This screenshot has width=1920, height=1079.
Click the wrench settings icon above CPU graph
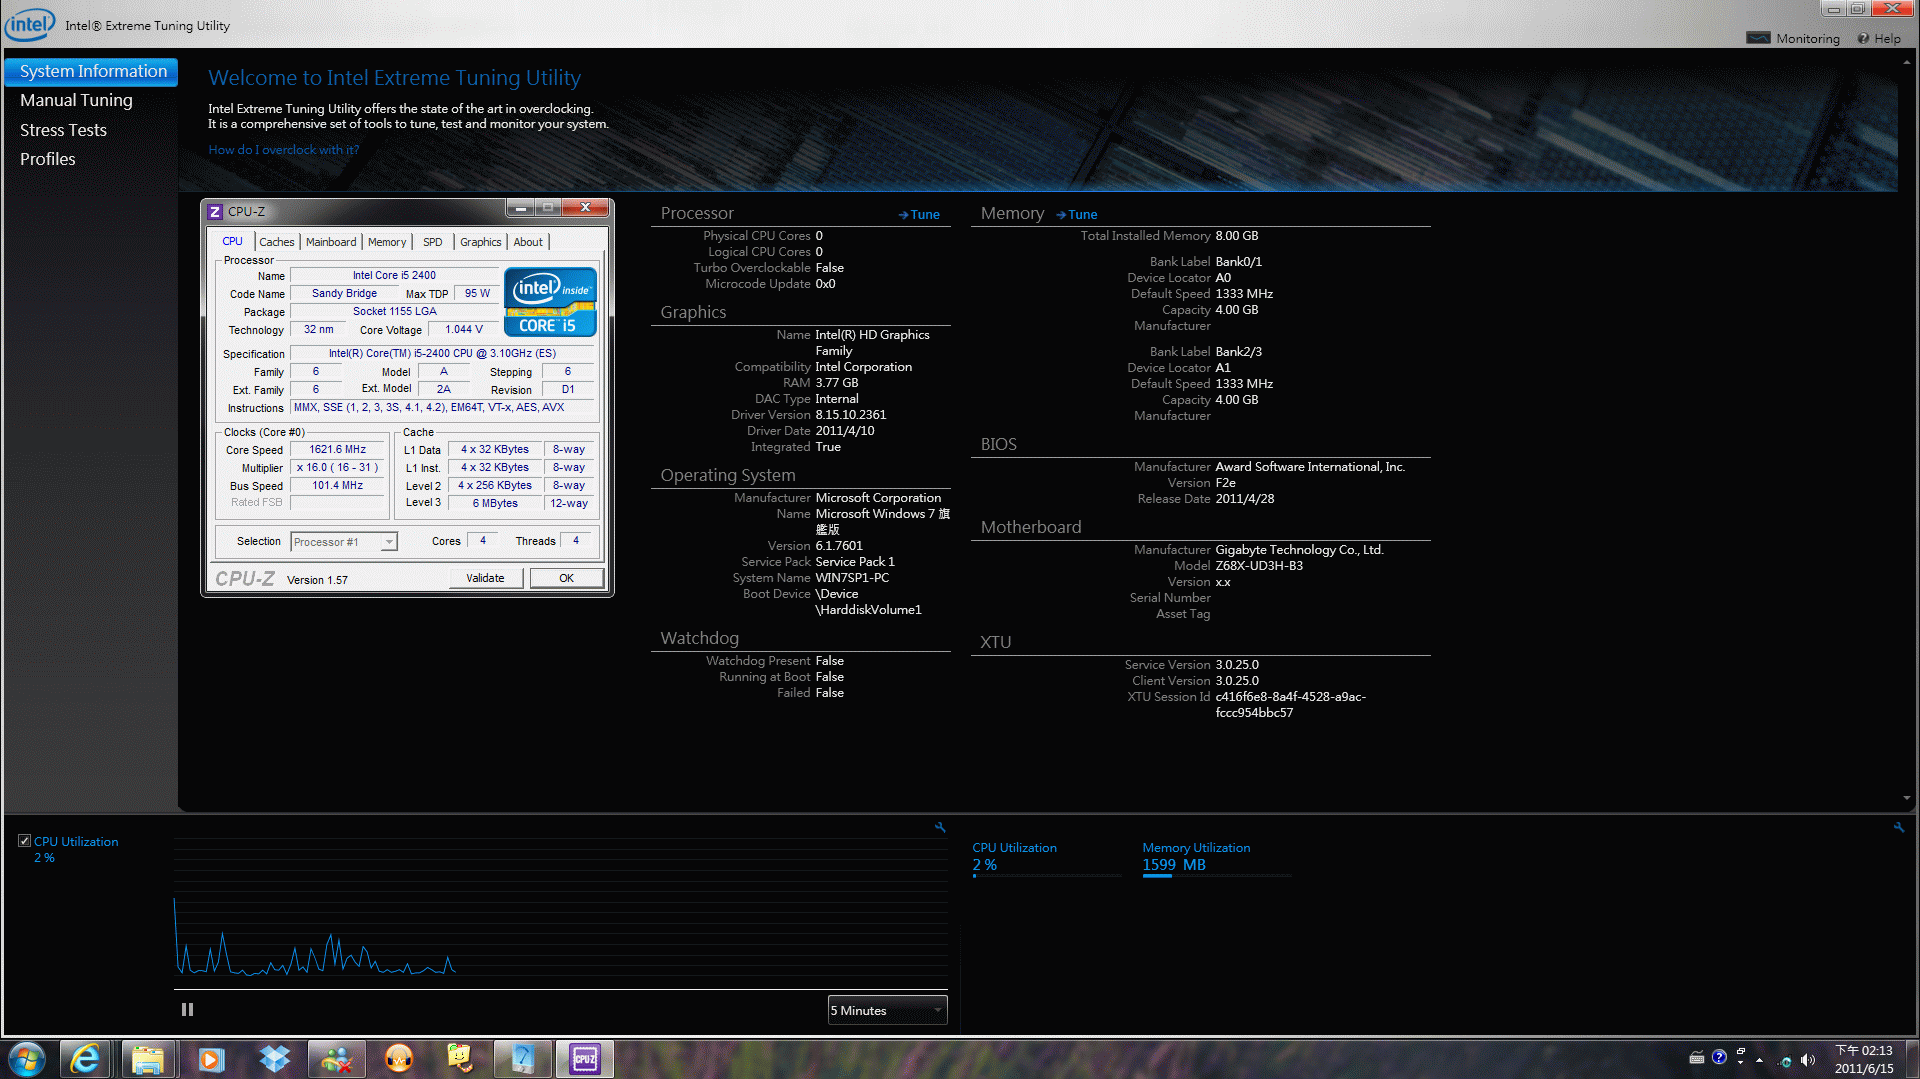coord(940,827)
